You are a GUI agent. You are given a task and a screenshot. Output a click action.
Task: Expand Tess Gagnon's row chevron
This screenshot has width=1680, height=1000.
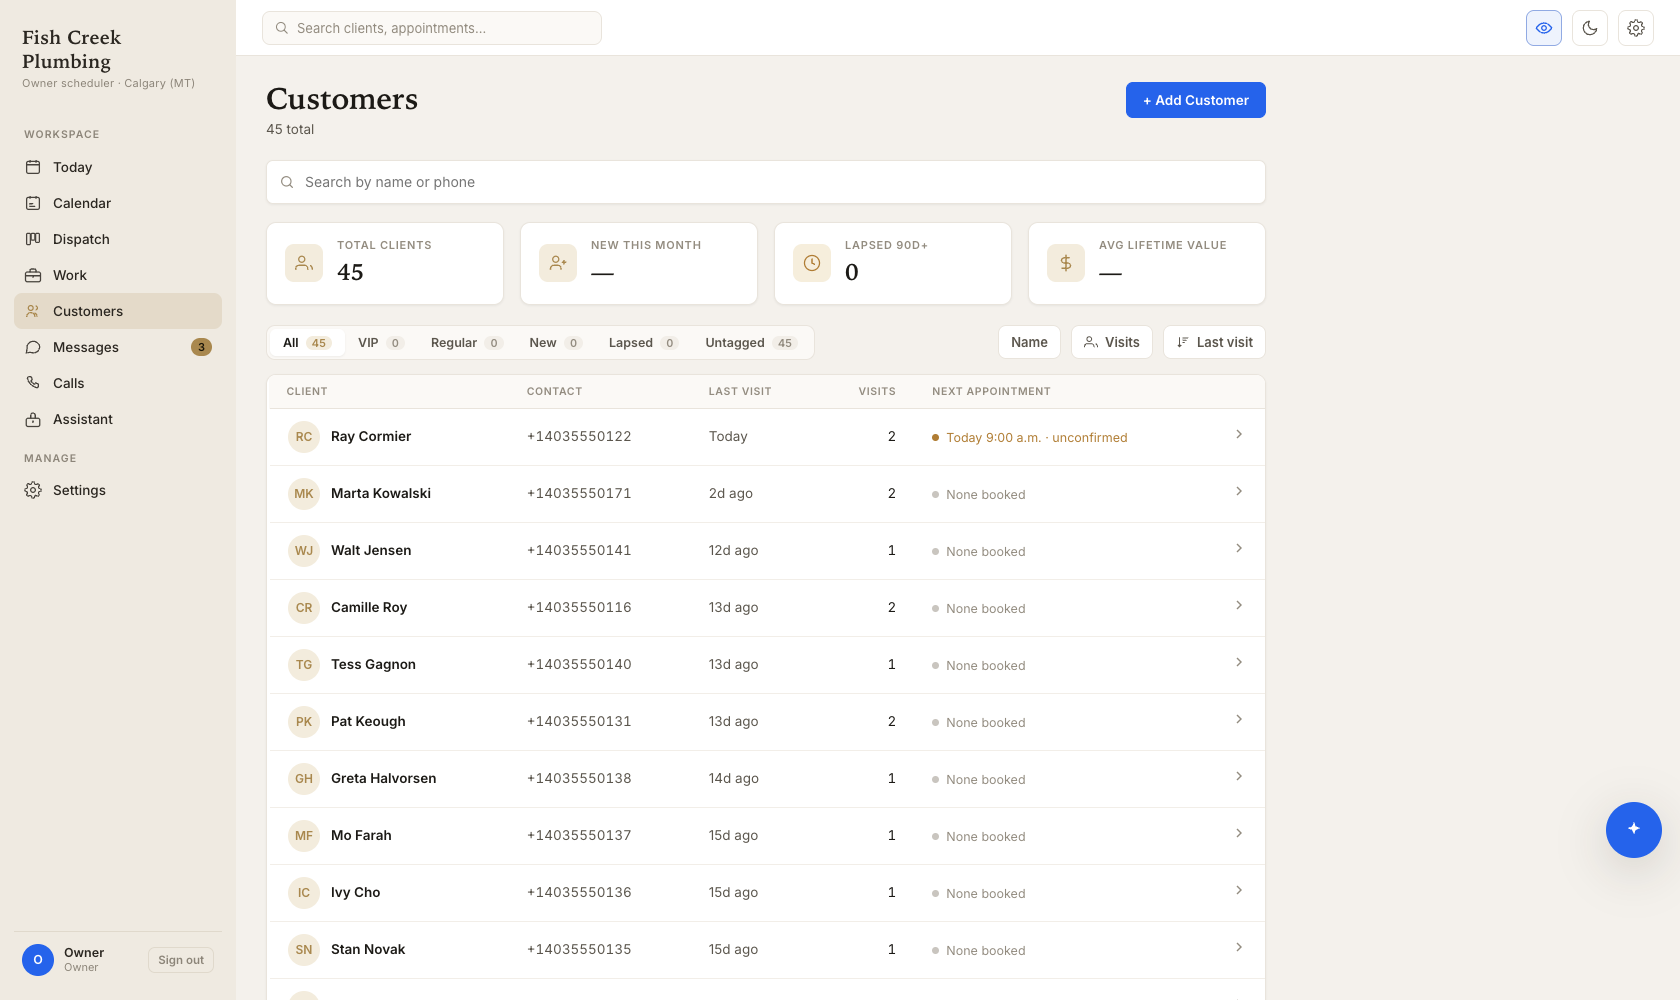pyautogui.click(x=1239, y=662)
